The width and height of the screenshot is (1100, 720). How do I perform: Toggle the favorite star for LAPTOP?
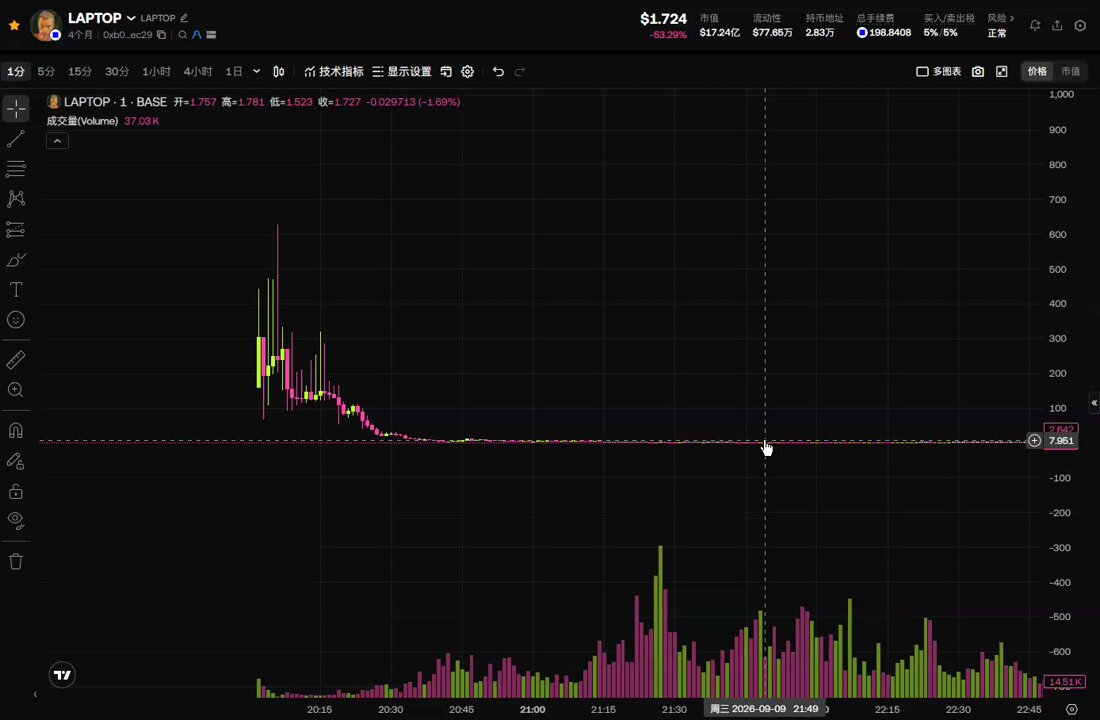[14, 25]
